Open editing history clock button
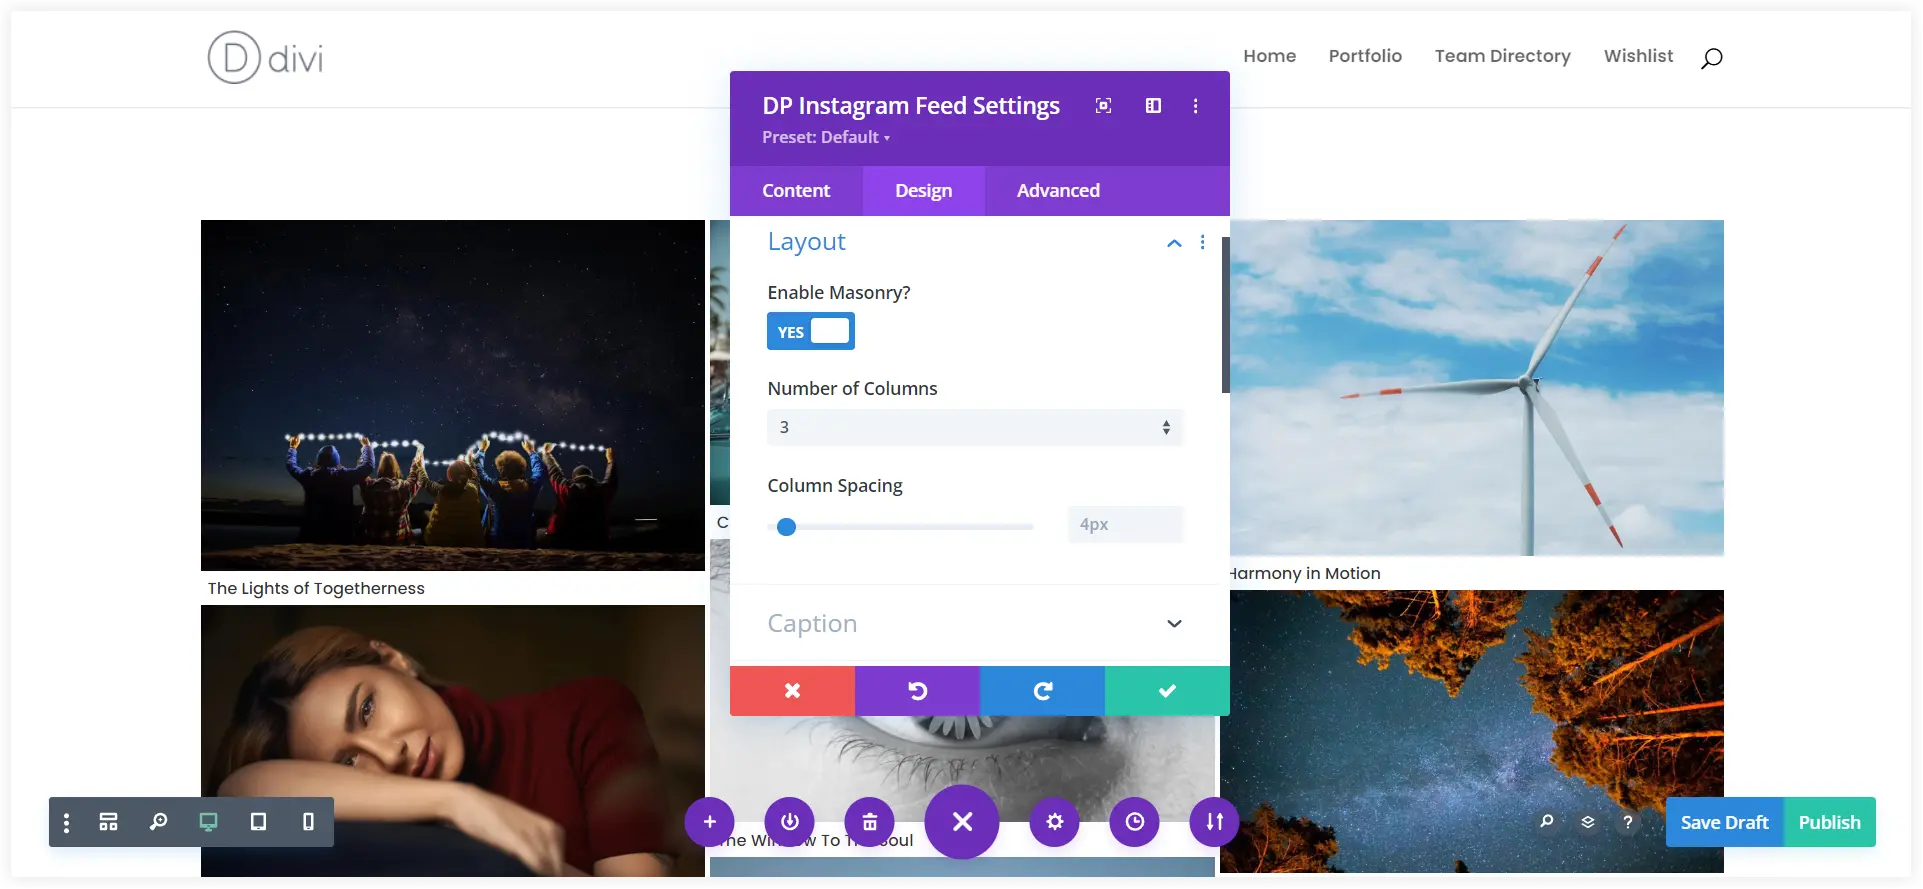Viewport: 1923px width, 889px height. pyautogui.click(x=1135, y=822)
